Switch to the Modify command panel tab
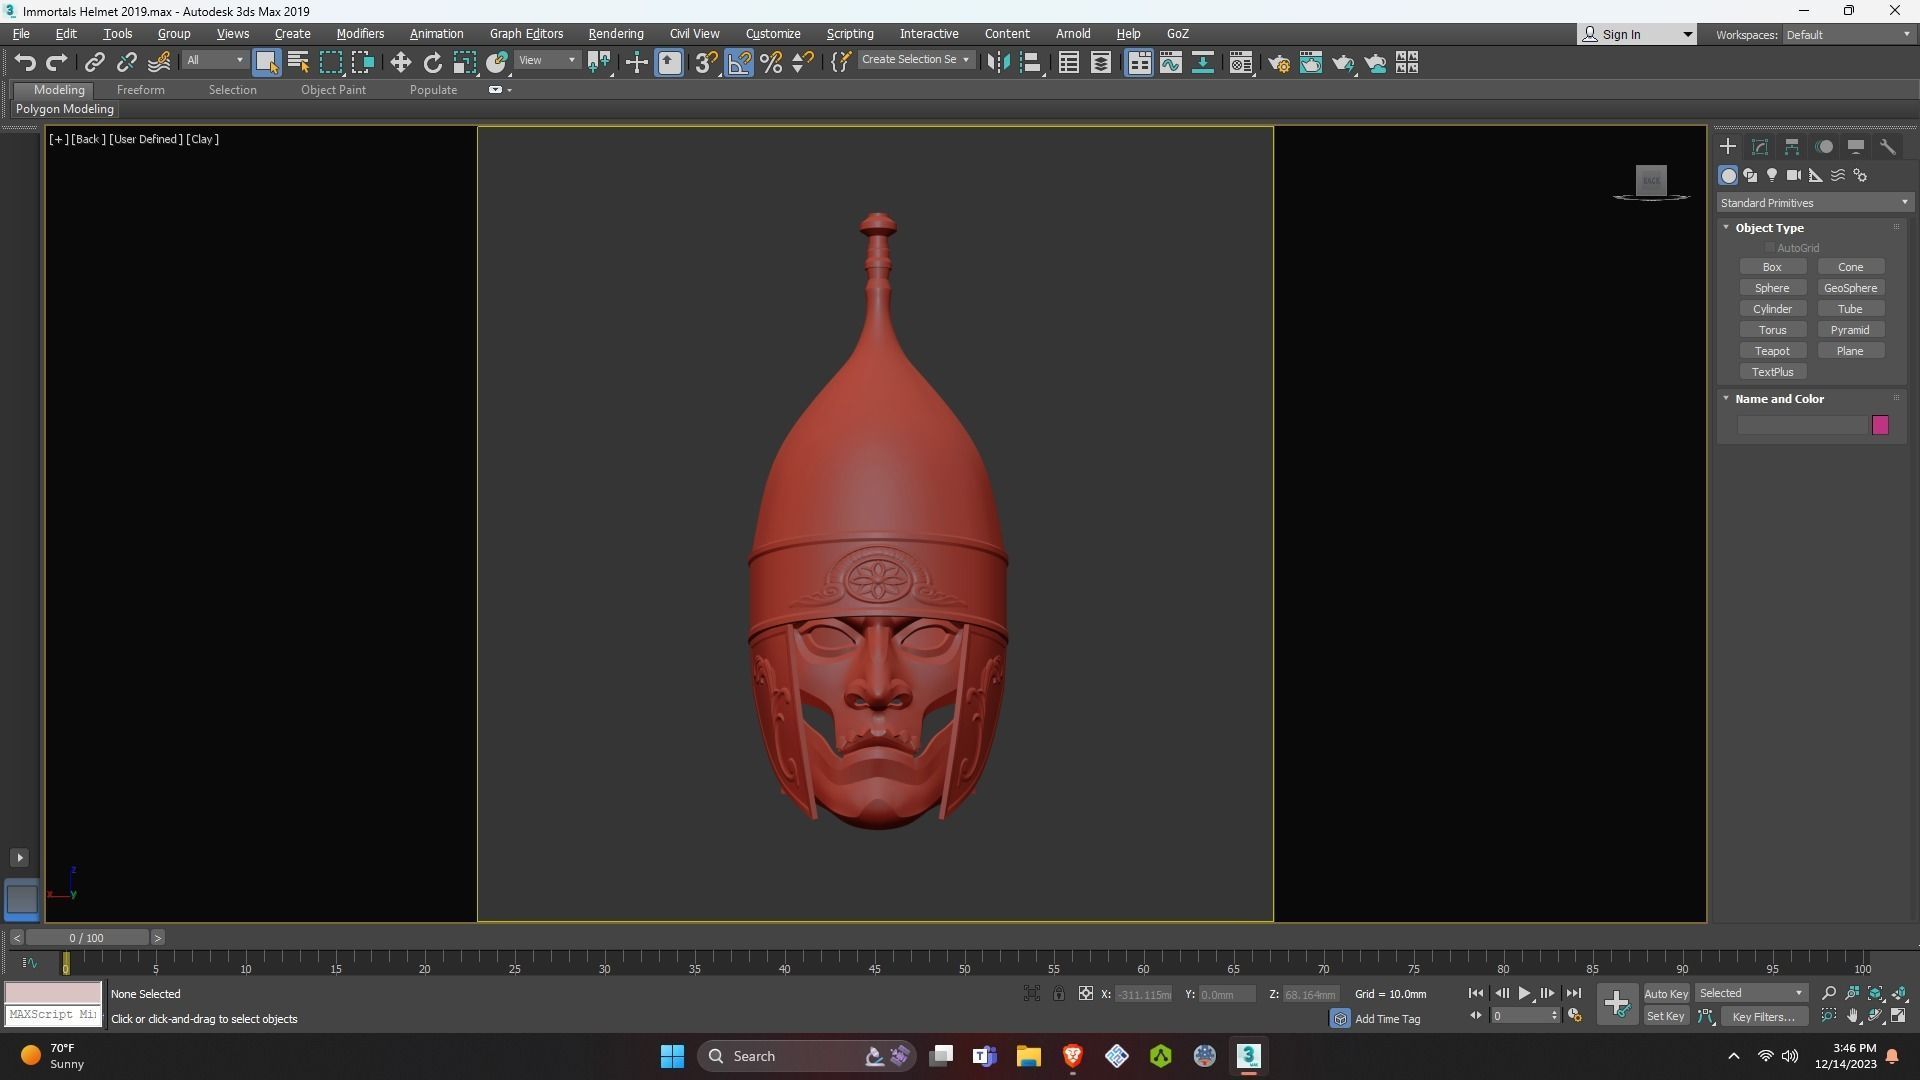 coord(1760,147)
